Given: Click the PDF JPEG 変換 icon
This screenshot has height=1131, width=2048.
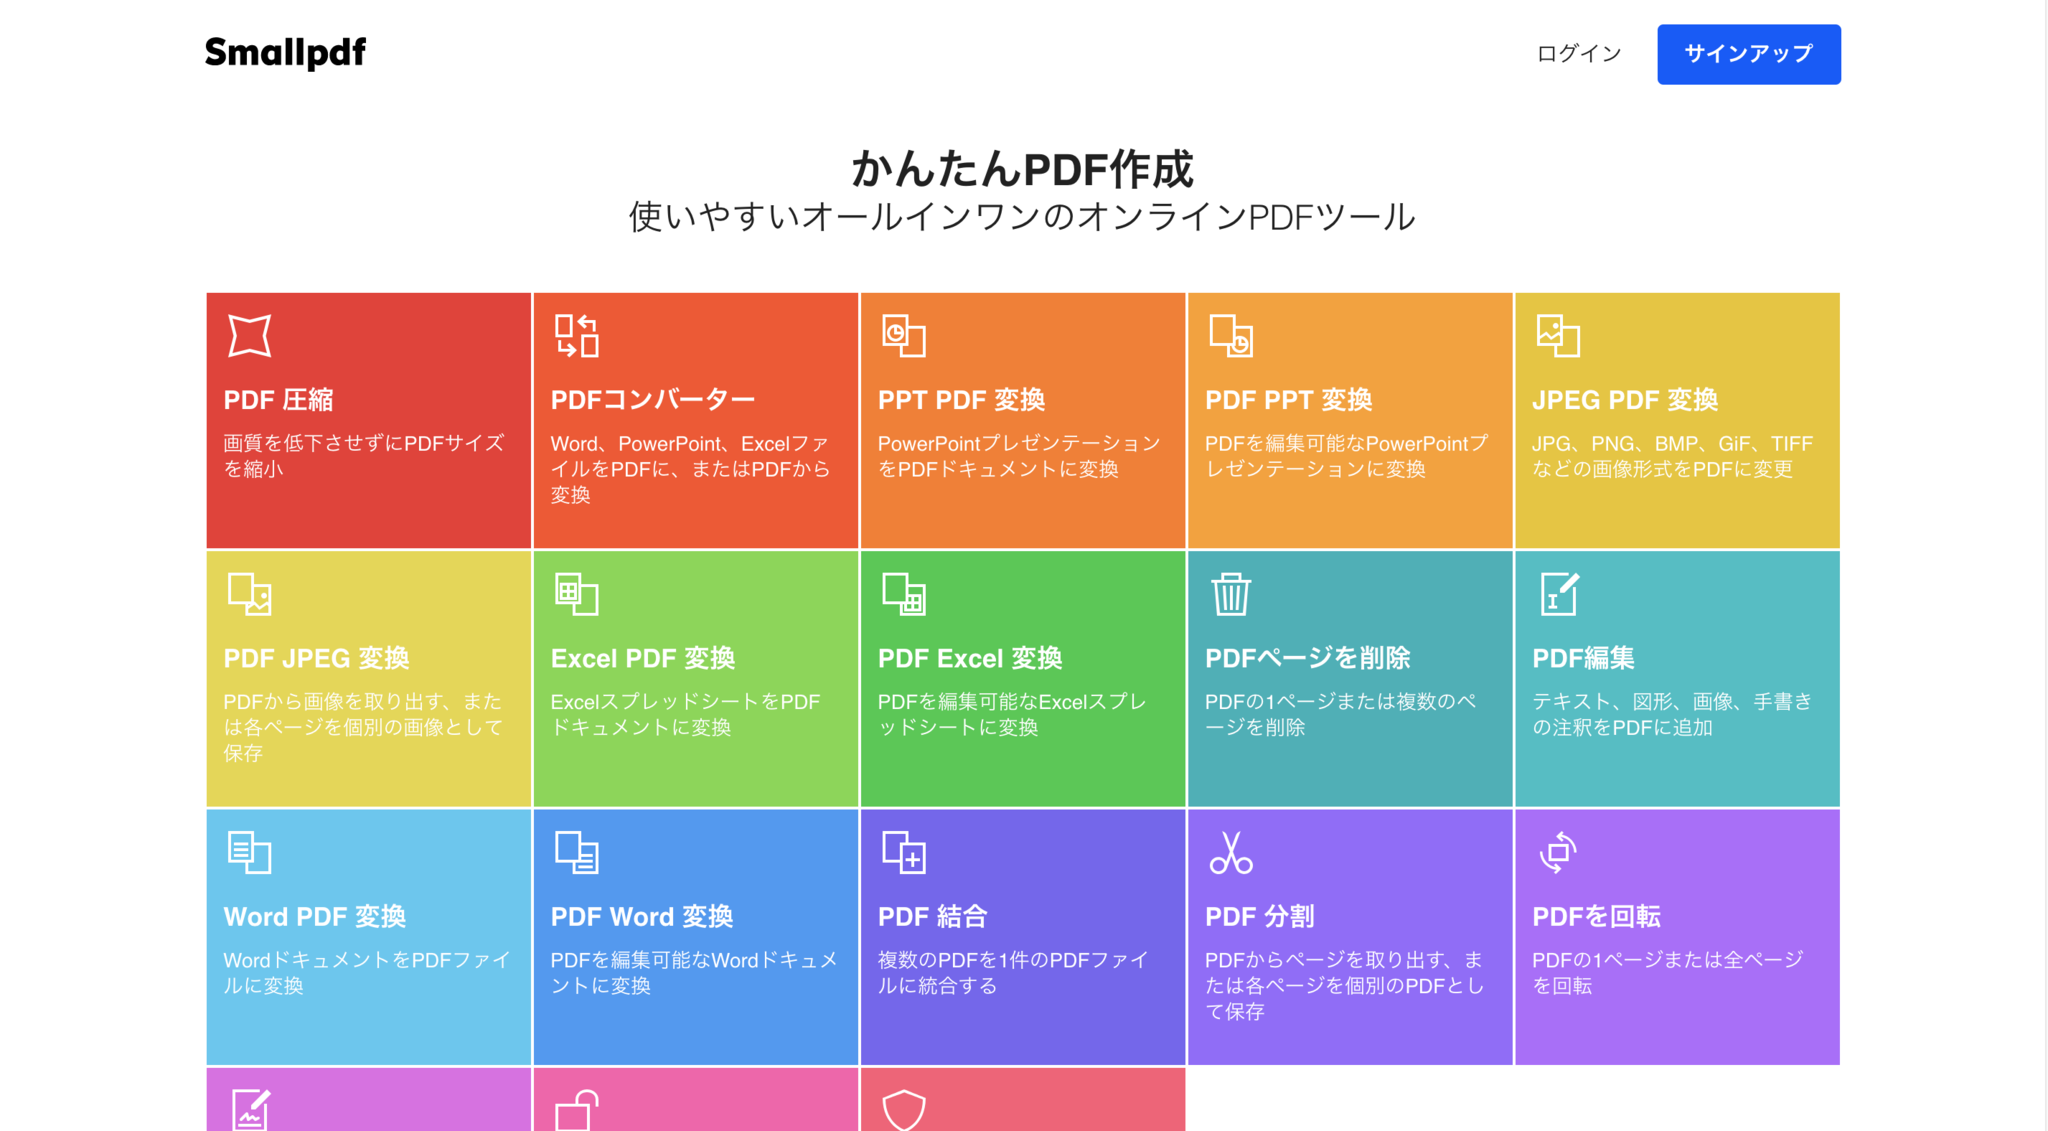Looking at the screenshot, I should 249,594.
